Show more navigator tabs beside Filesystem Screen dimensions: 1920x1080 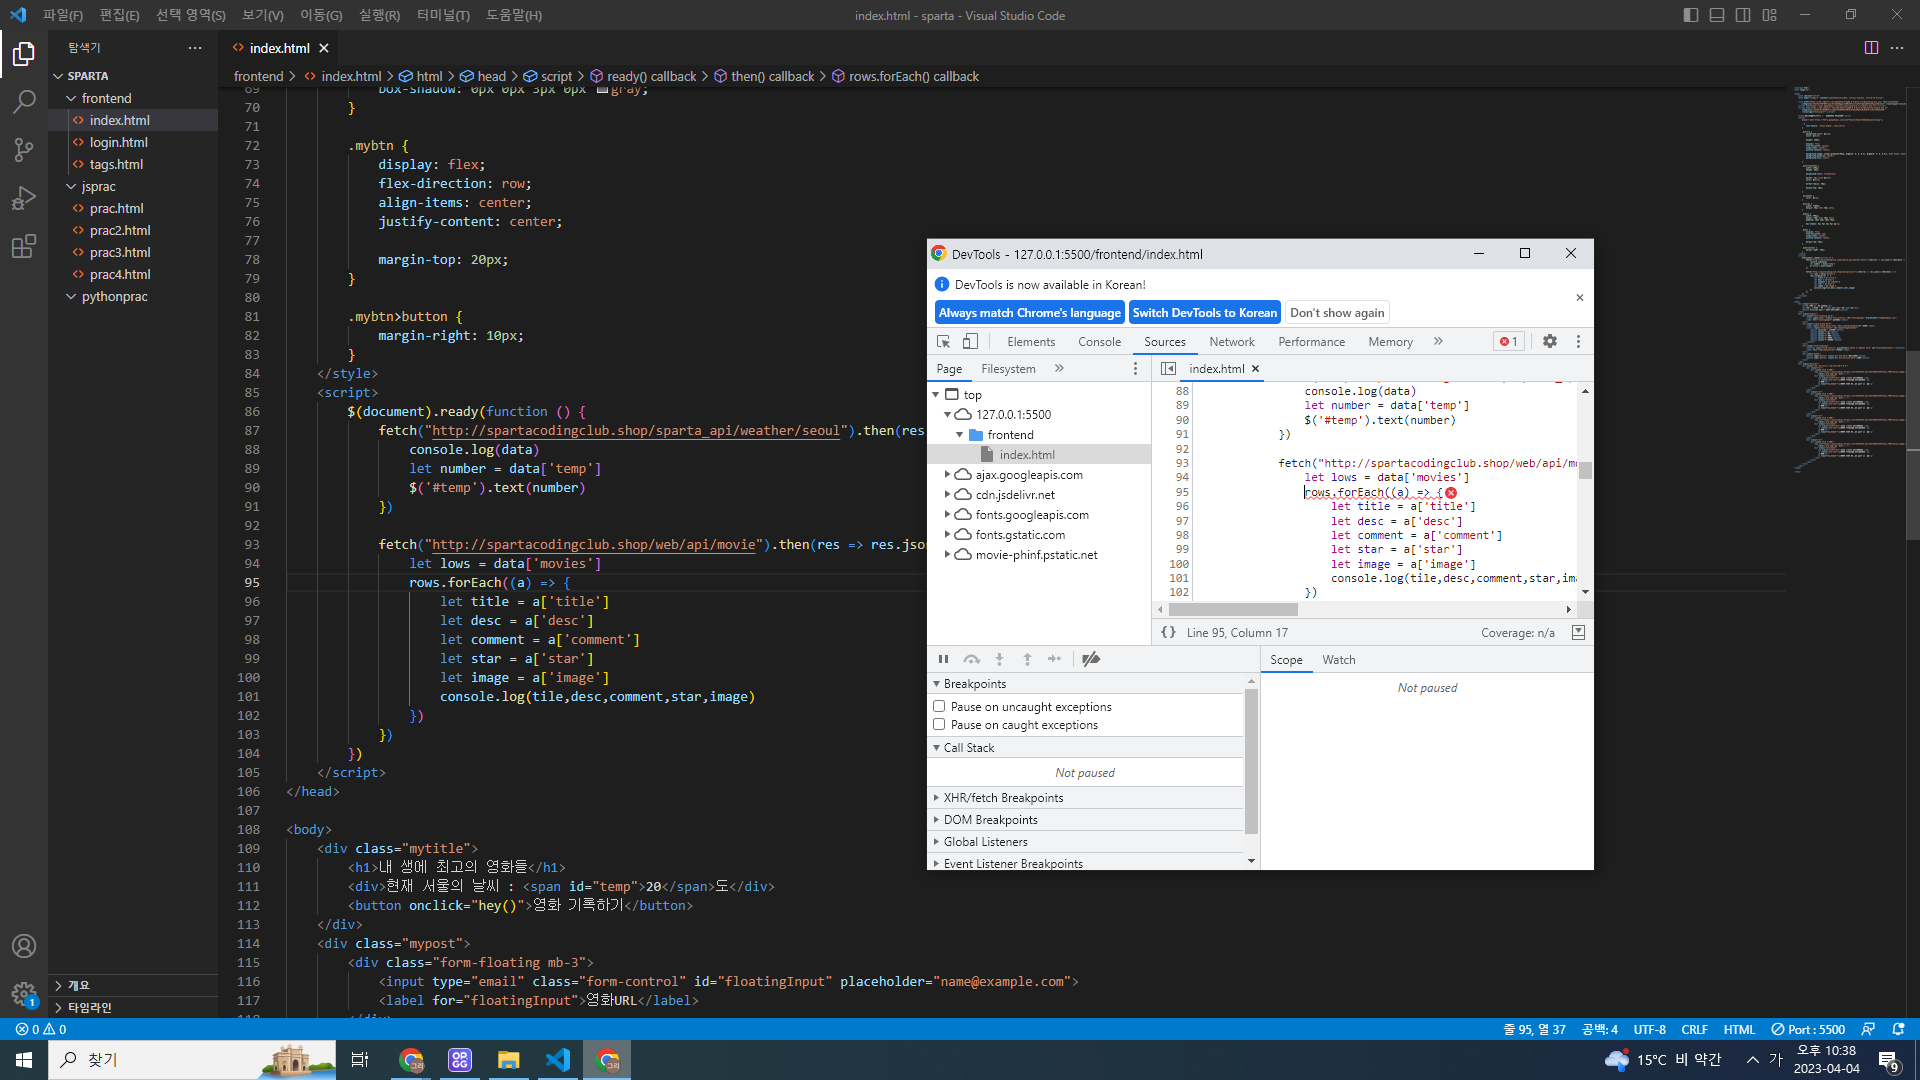1059,369
